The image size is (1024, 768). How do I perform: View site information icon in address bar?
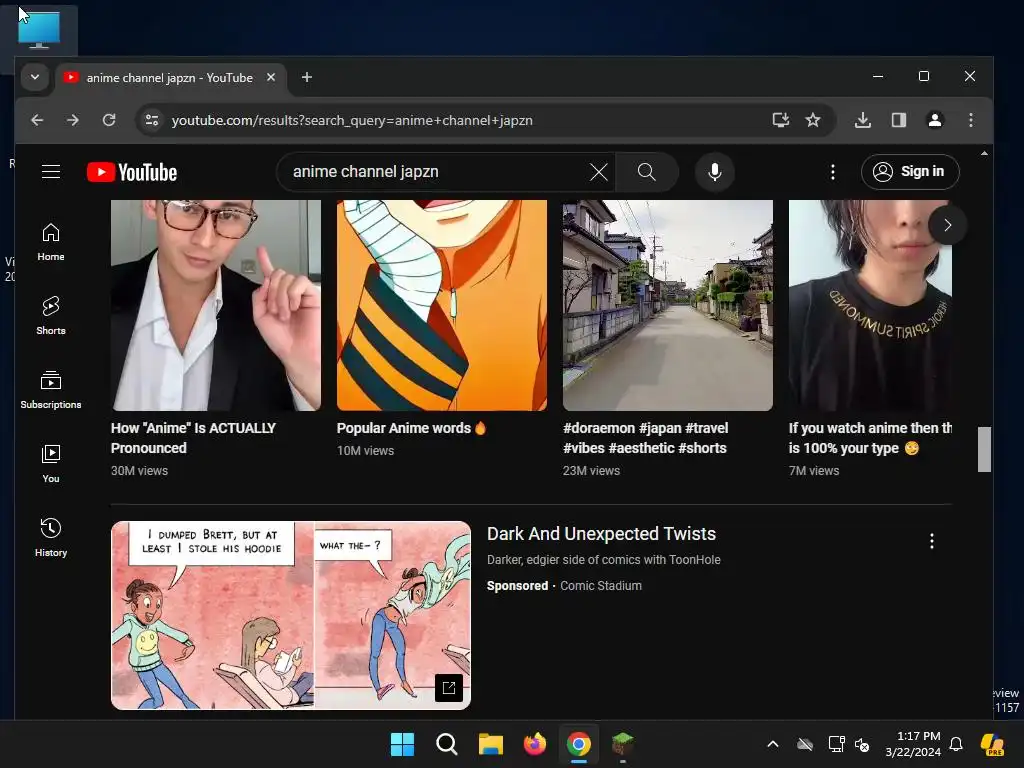[x=152, y=120]
